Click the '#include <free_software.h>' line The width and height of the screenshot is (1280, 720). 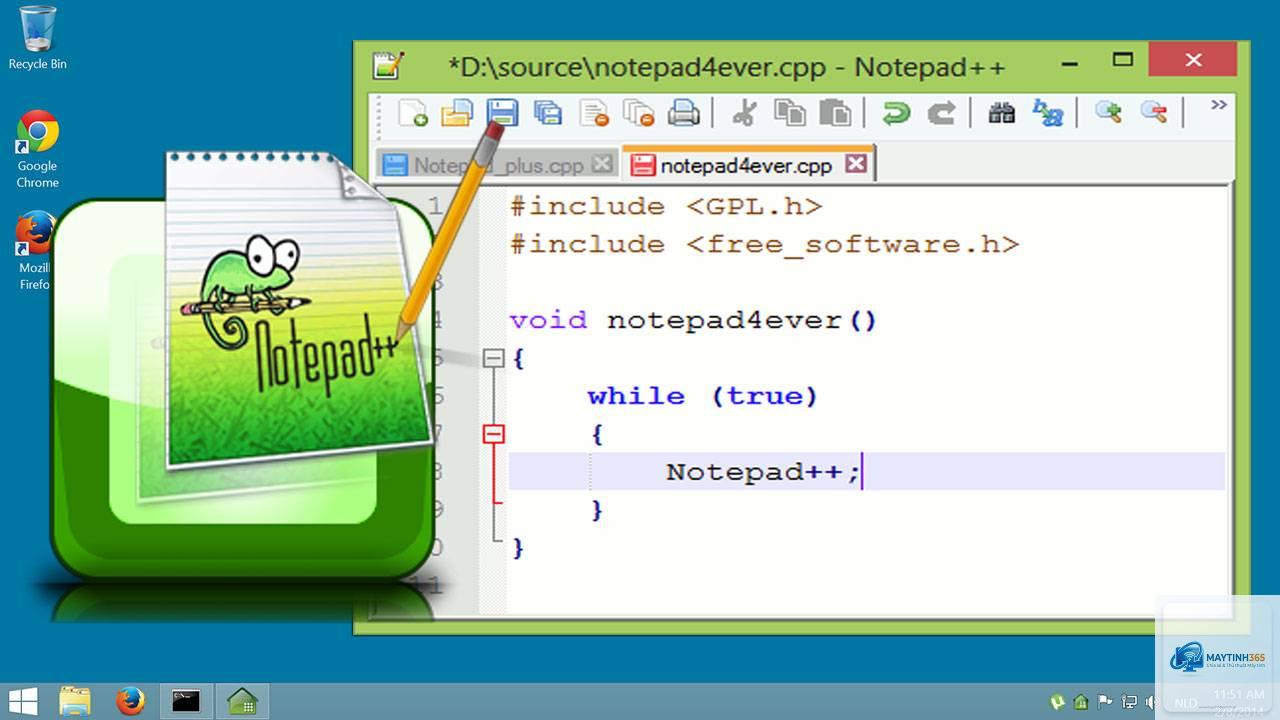[x=764, y=245]
